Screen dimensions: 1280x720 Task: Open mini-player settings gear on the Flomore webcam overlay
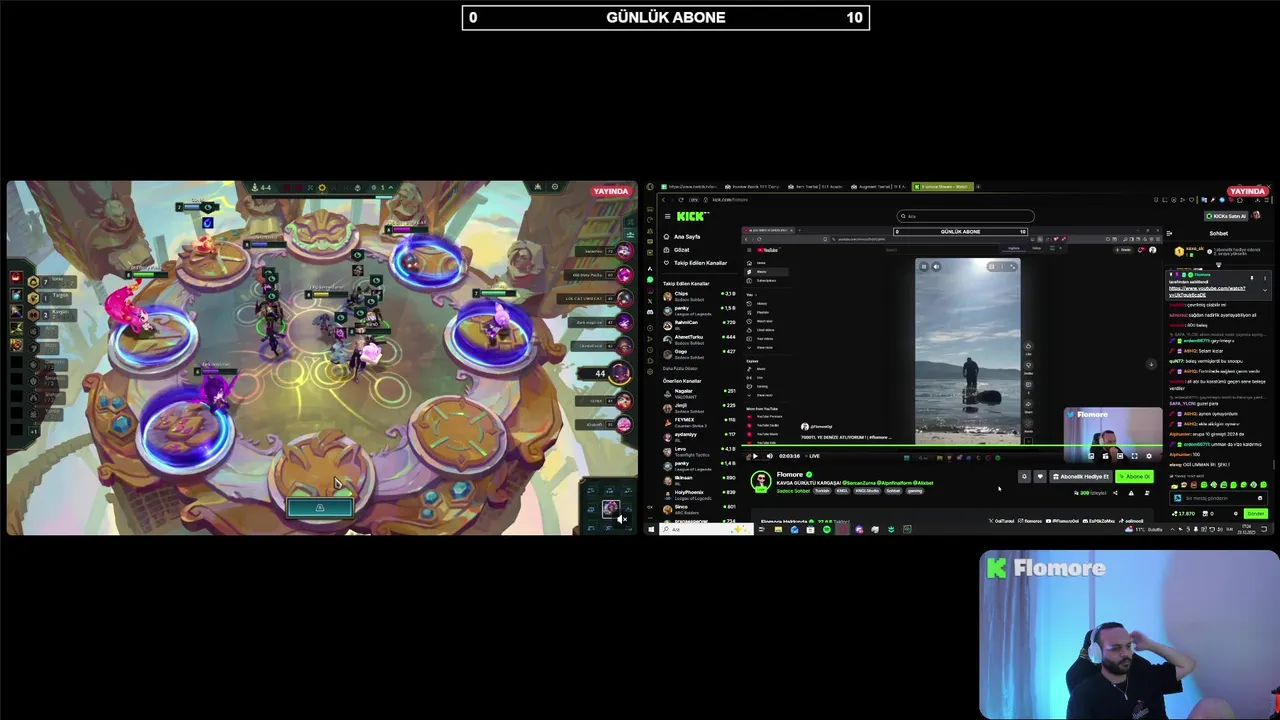click(1149, 456)
